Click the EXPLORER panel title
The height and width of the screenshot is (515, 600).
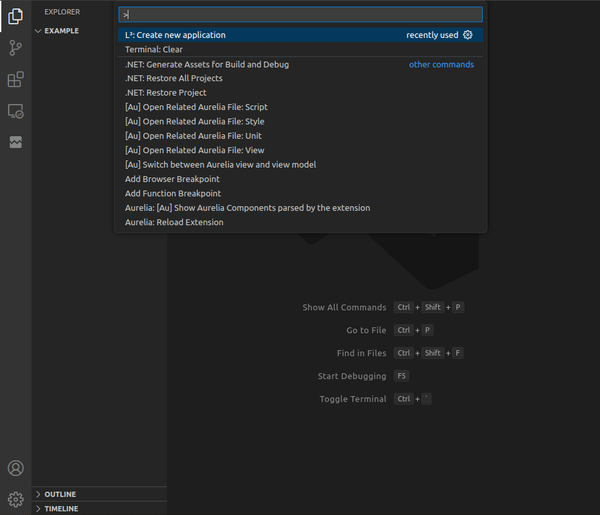tap(62, 12)
